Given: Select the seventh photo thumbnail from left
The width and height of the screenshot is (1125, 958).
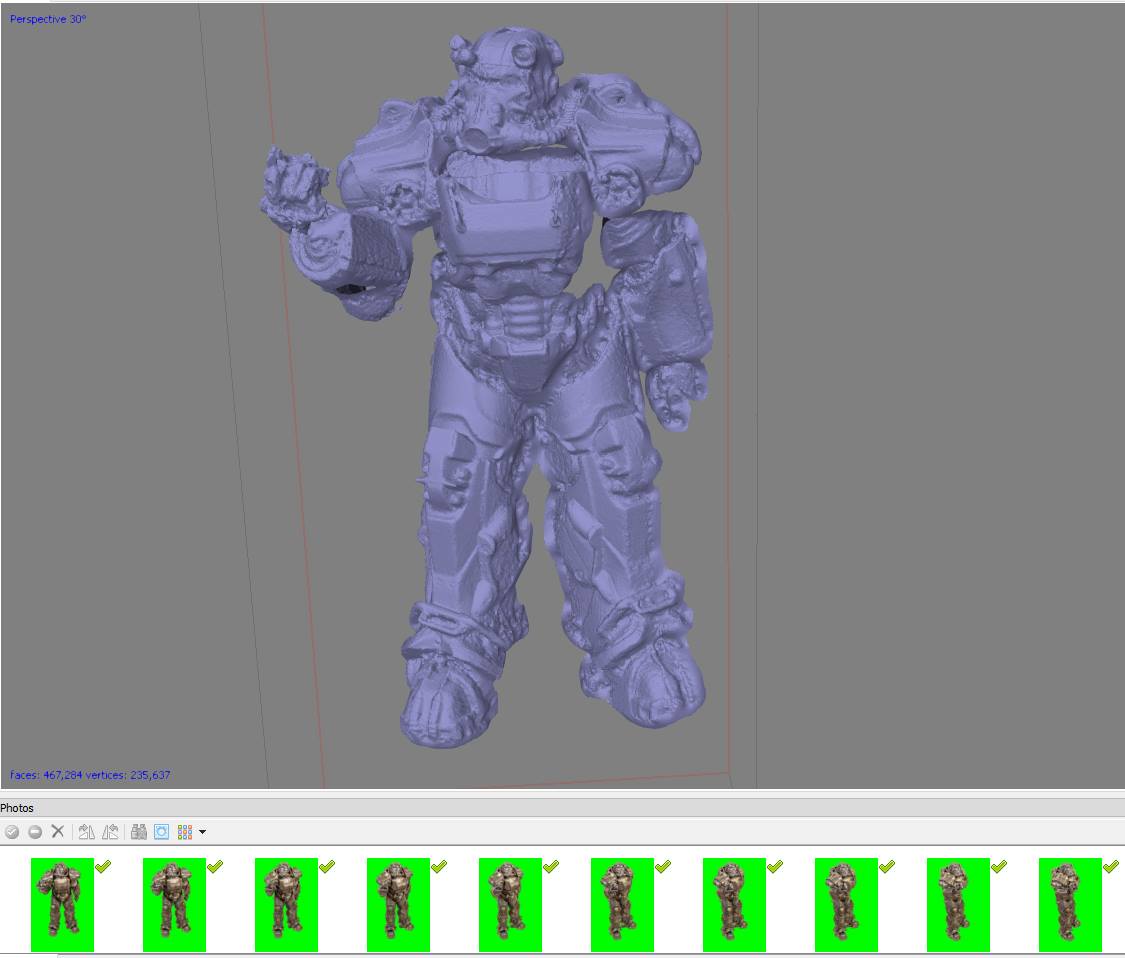Looking at the screenshot, I should 734,904.
